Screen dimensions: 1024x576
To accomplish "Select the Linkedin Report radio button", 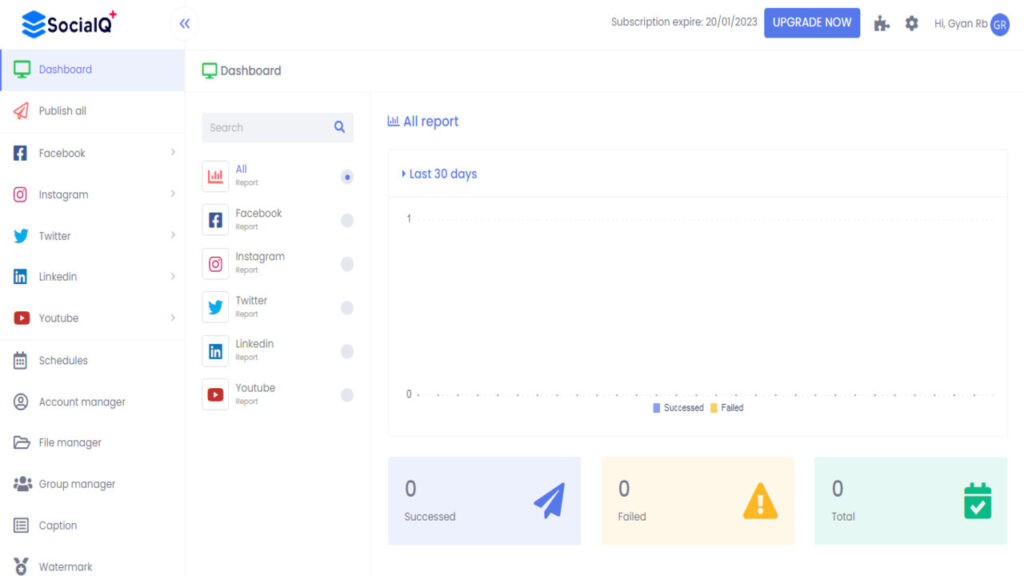I will tap(347, 352).
